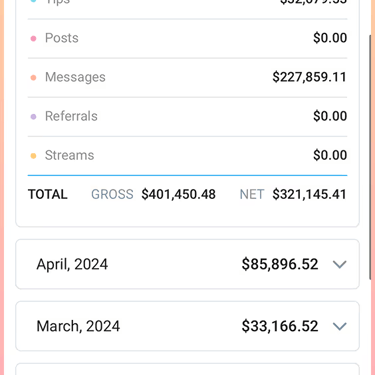Click the GROSS total $401,450.48
The width and height of the screenshot is (375, 375).
178,194
